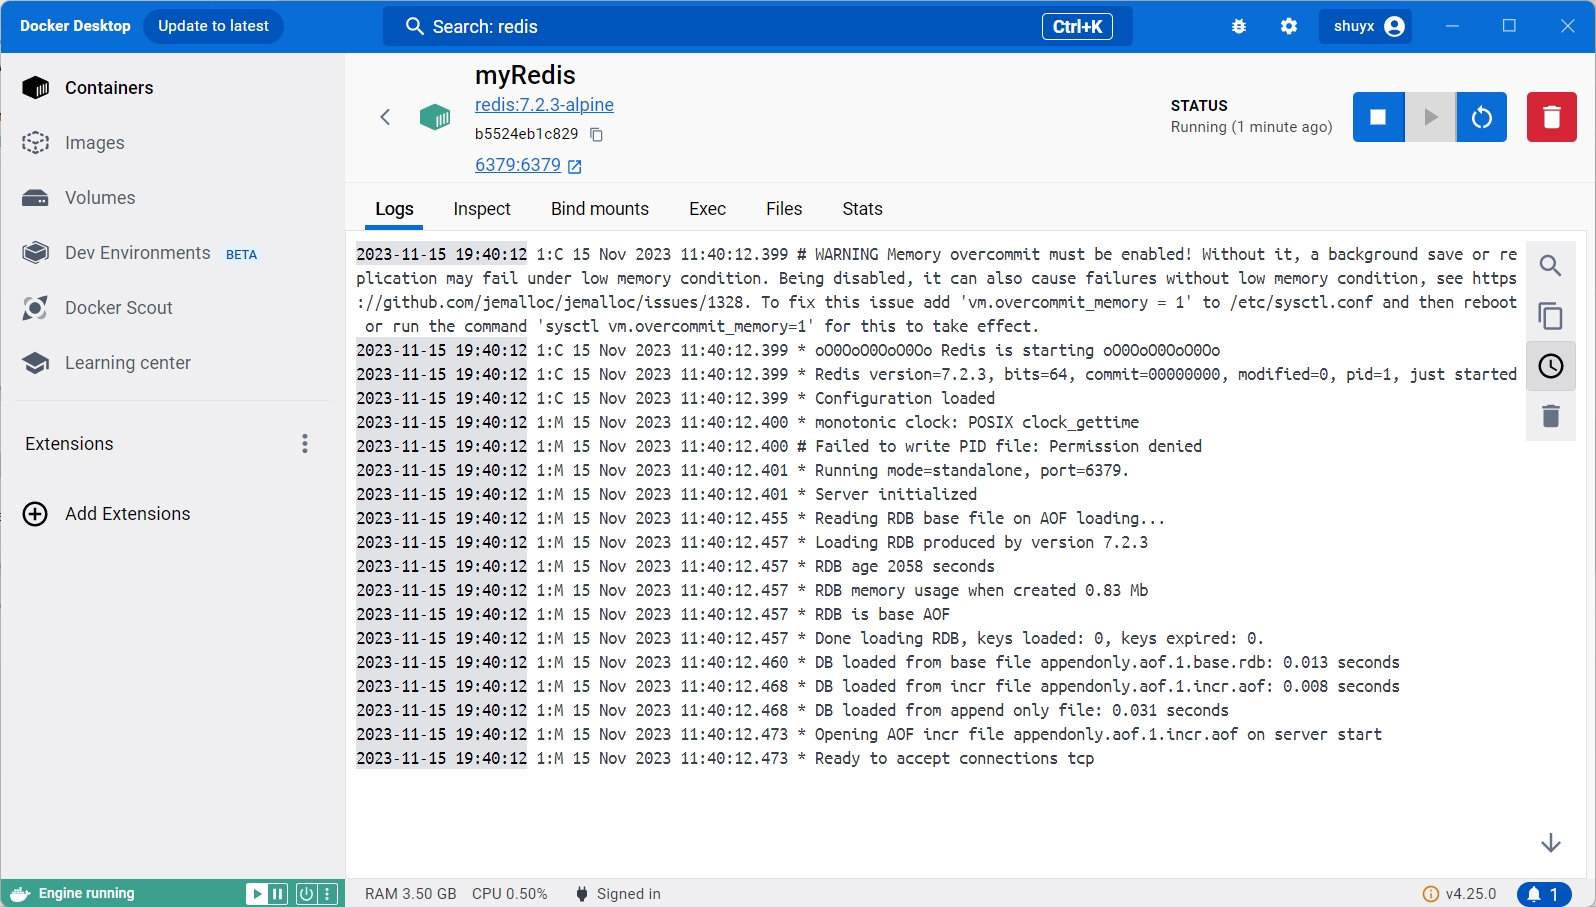Screen dimensions: 1596x907
Task: Open notifications bell with 1 alert
Action: (1543, 894)
